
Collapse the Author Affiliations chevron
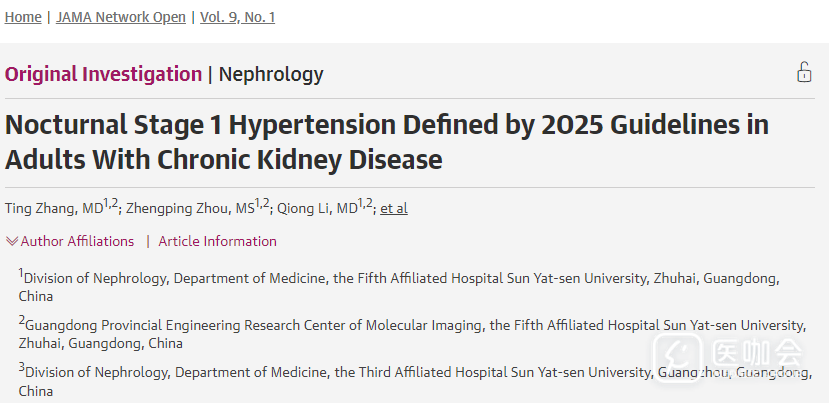(x=12, y=241)
